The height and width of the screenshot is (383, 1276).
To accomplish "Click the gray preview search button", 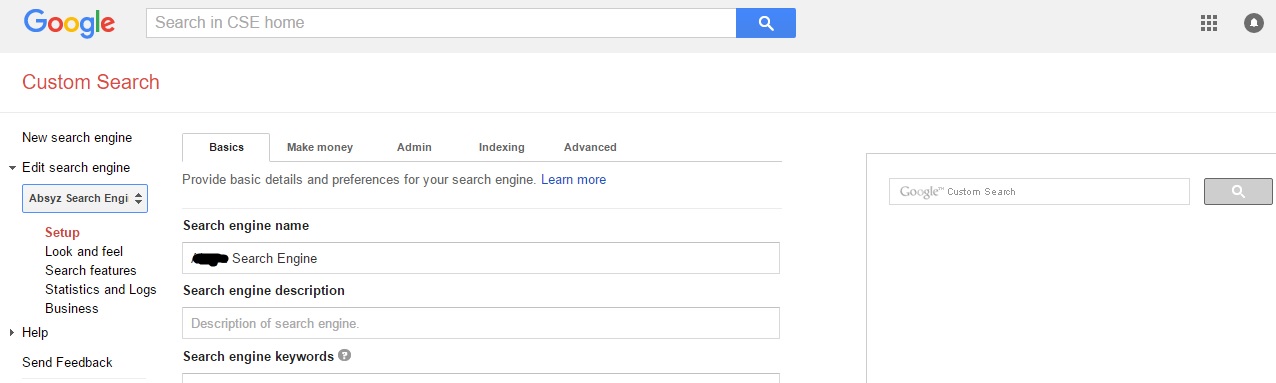I will point(1238,191).
